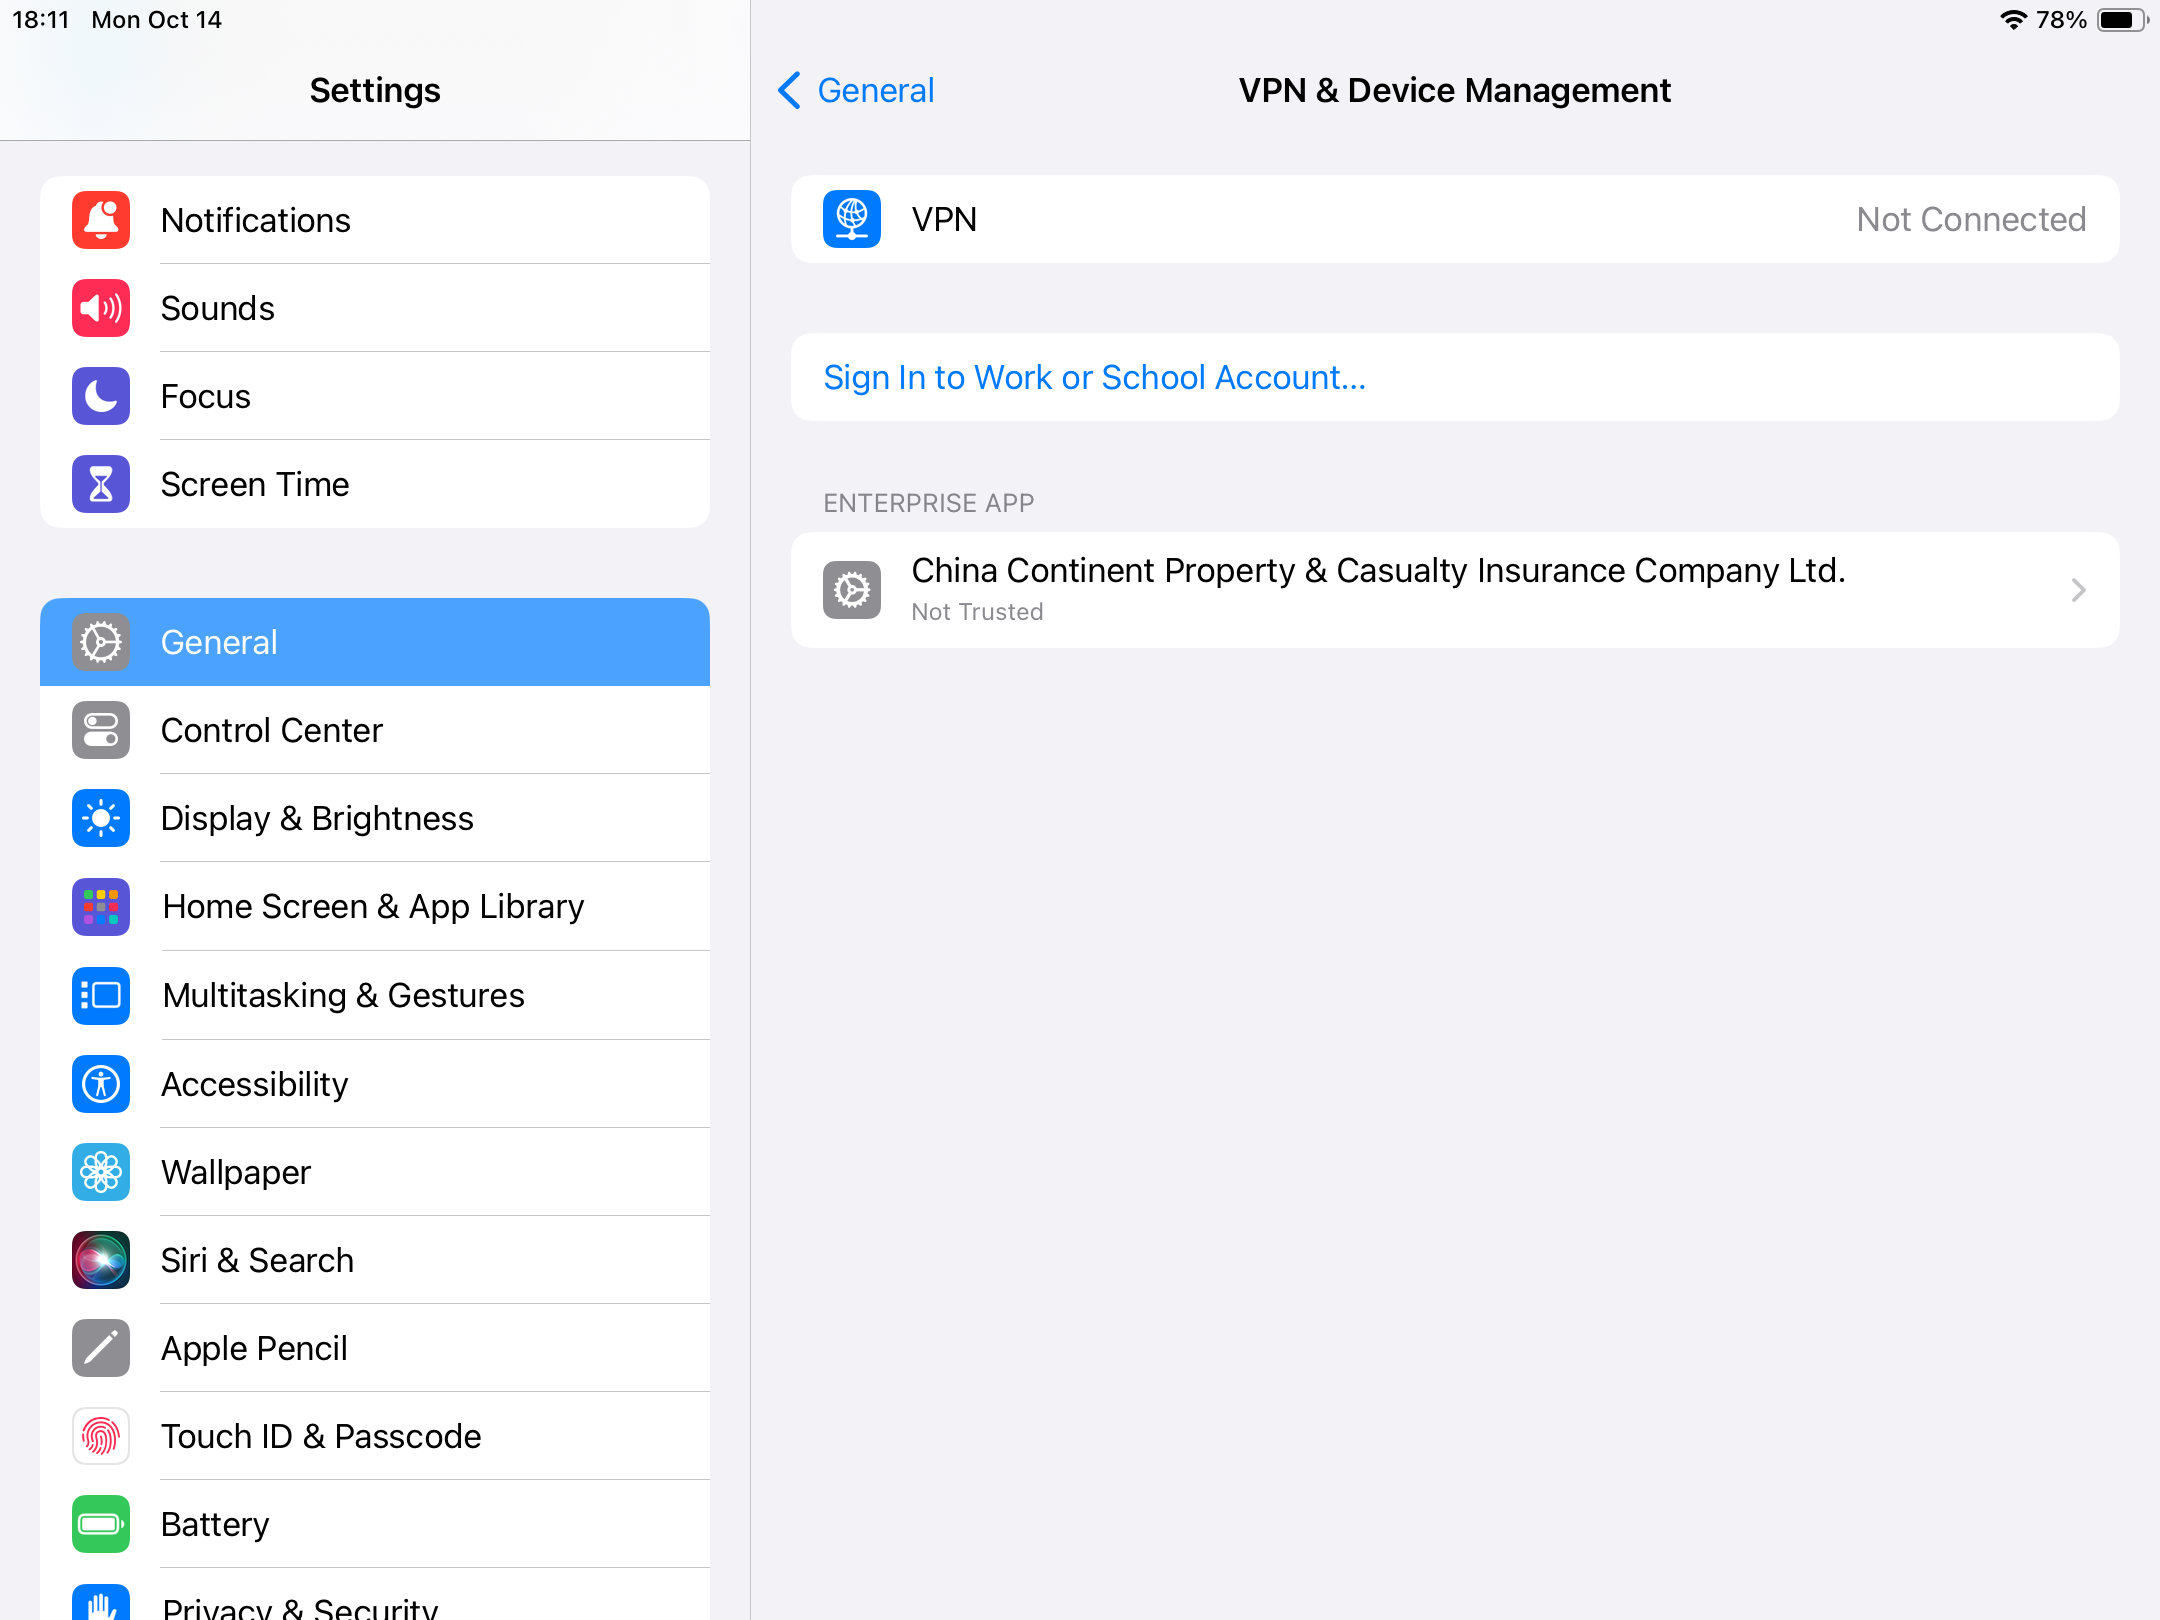Open Sounds settings
The image size is (2160, 1620).
[375, 308]
